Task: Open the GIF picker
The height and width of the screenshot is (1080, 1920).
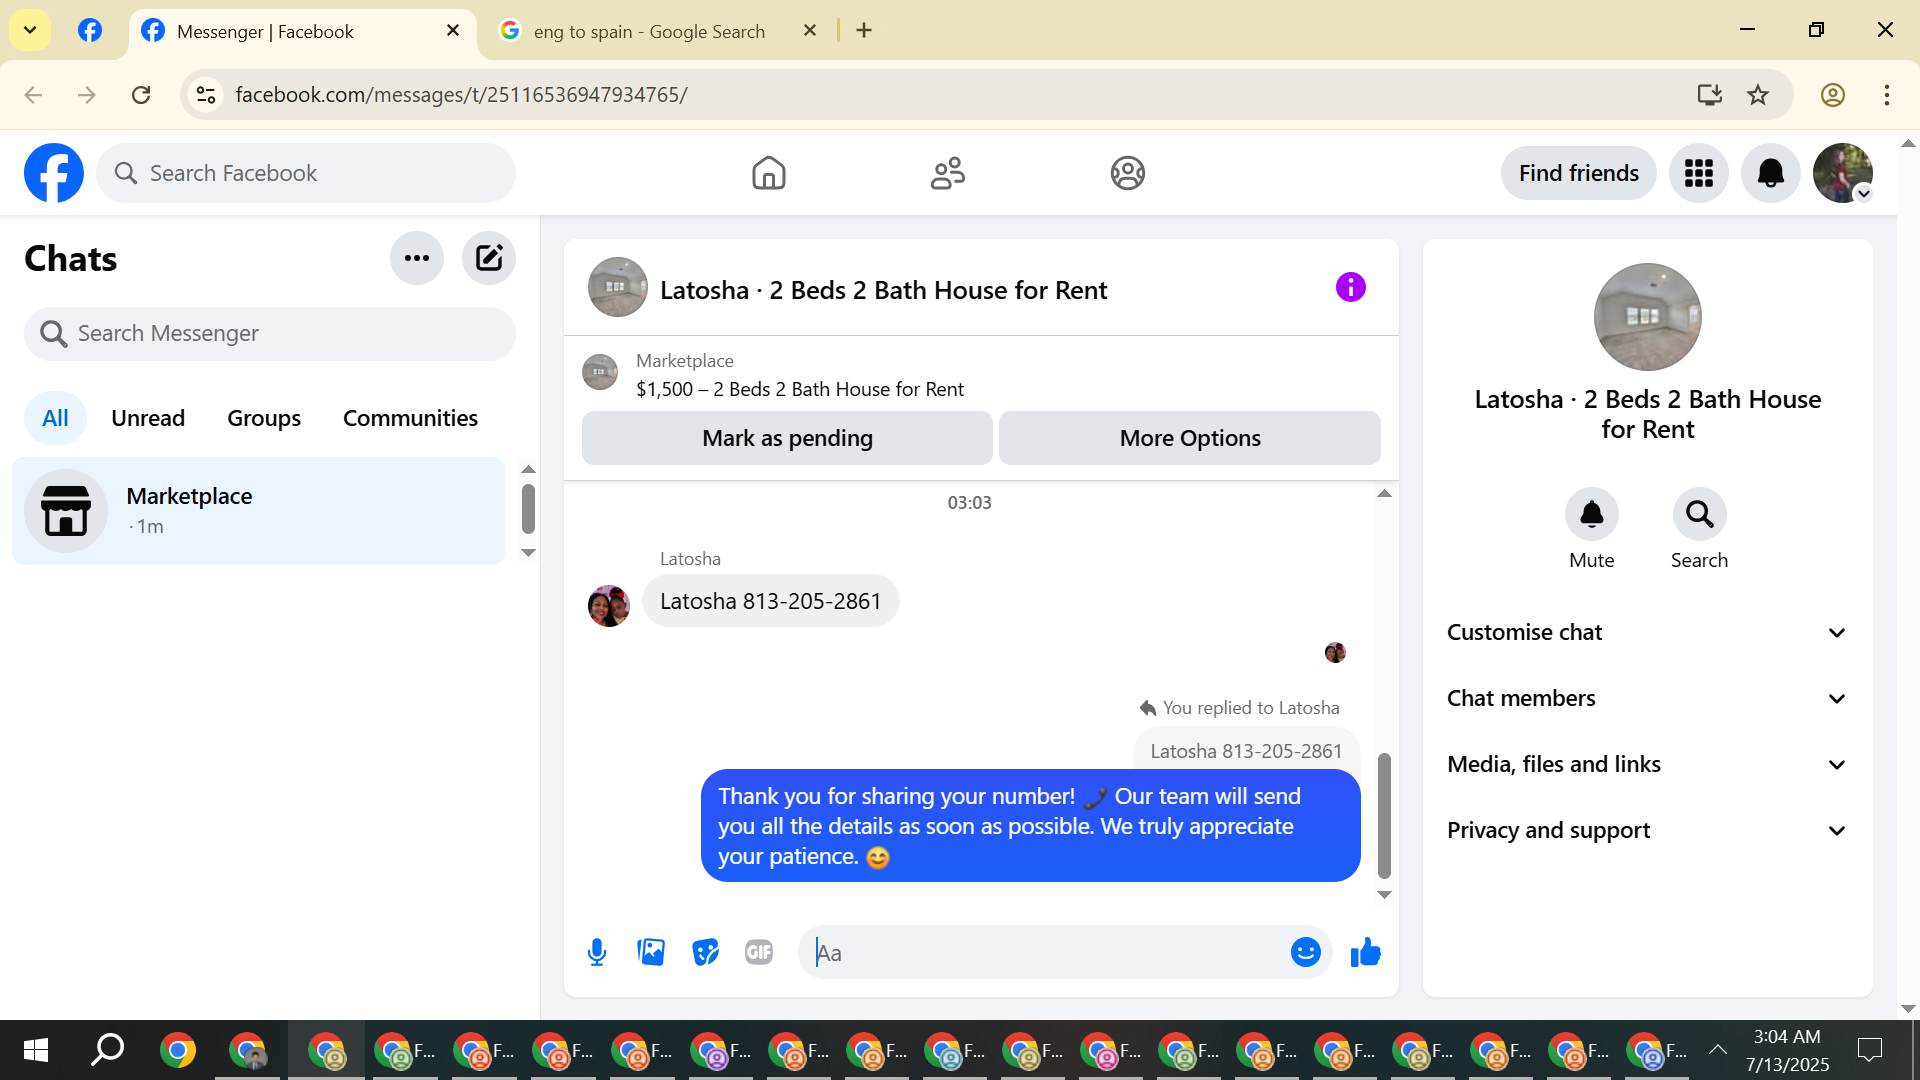Action: 759,952
